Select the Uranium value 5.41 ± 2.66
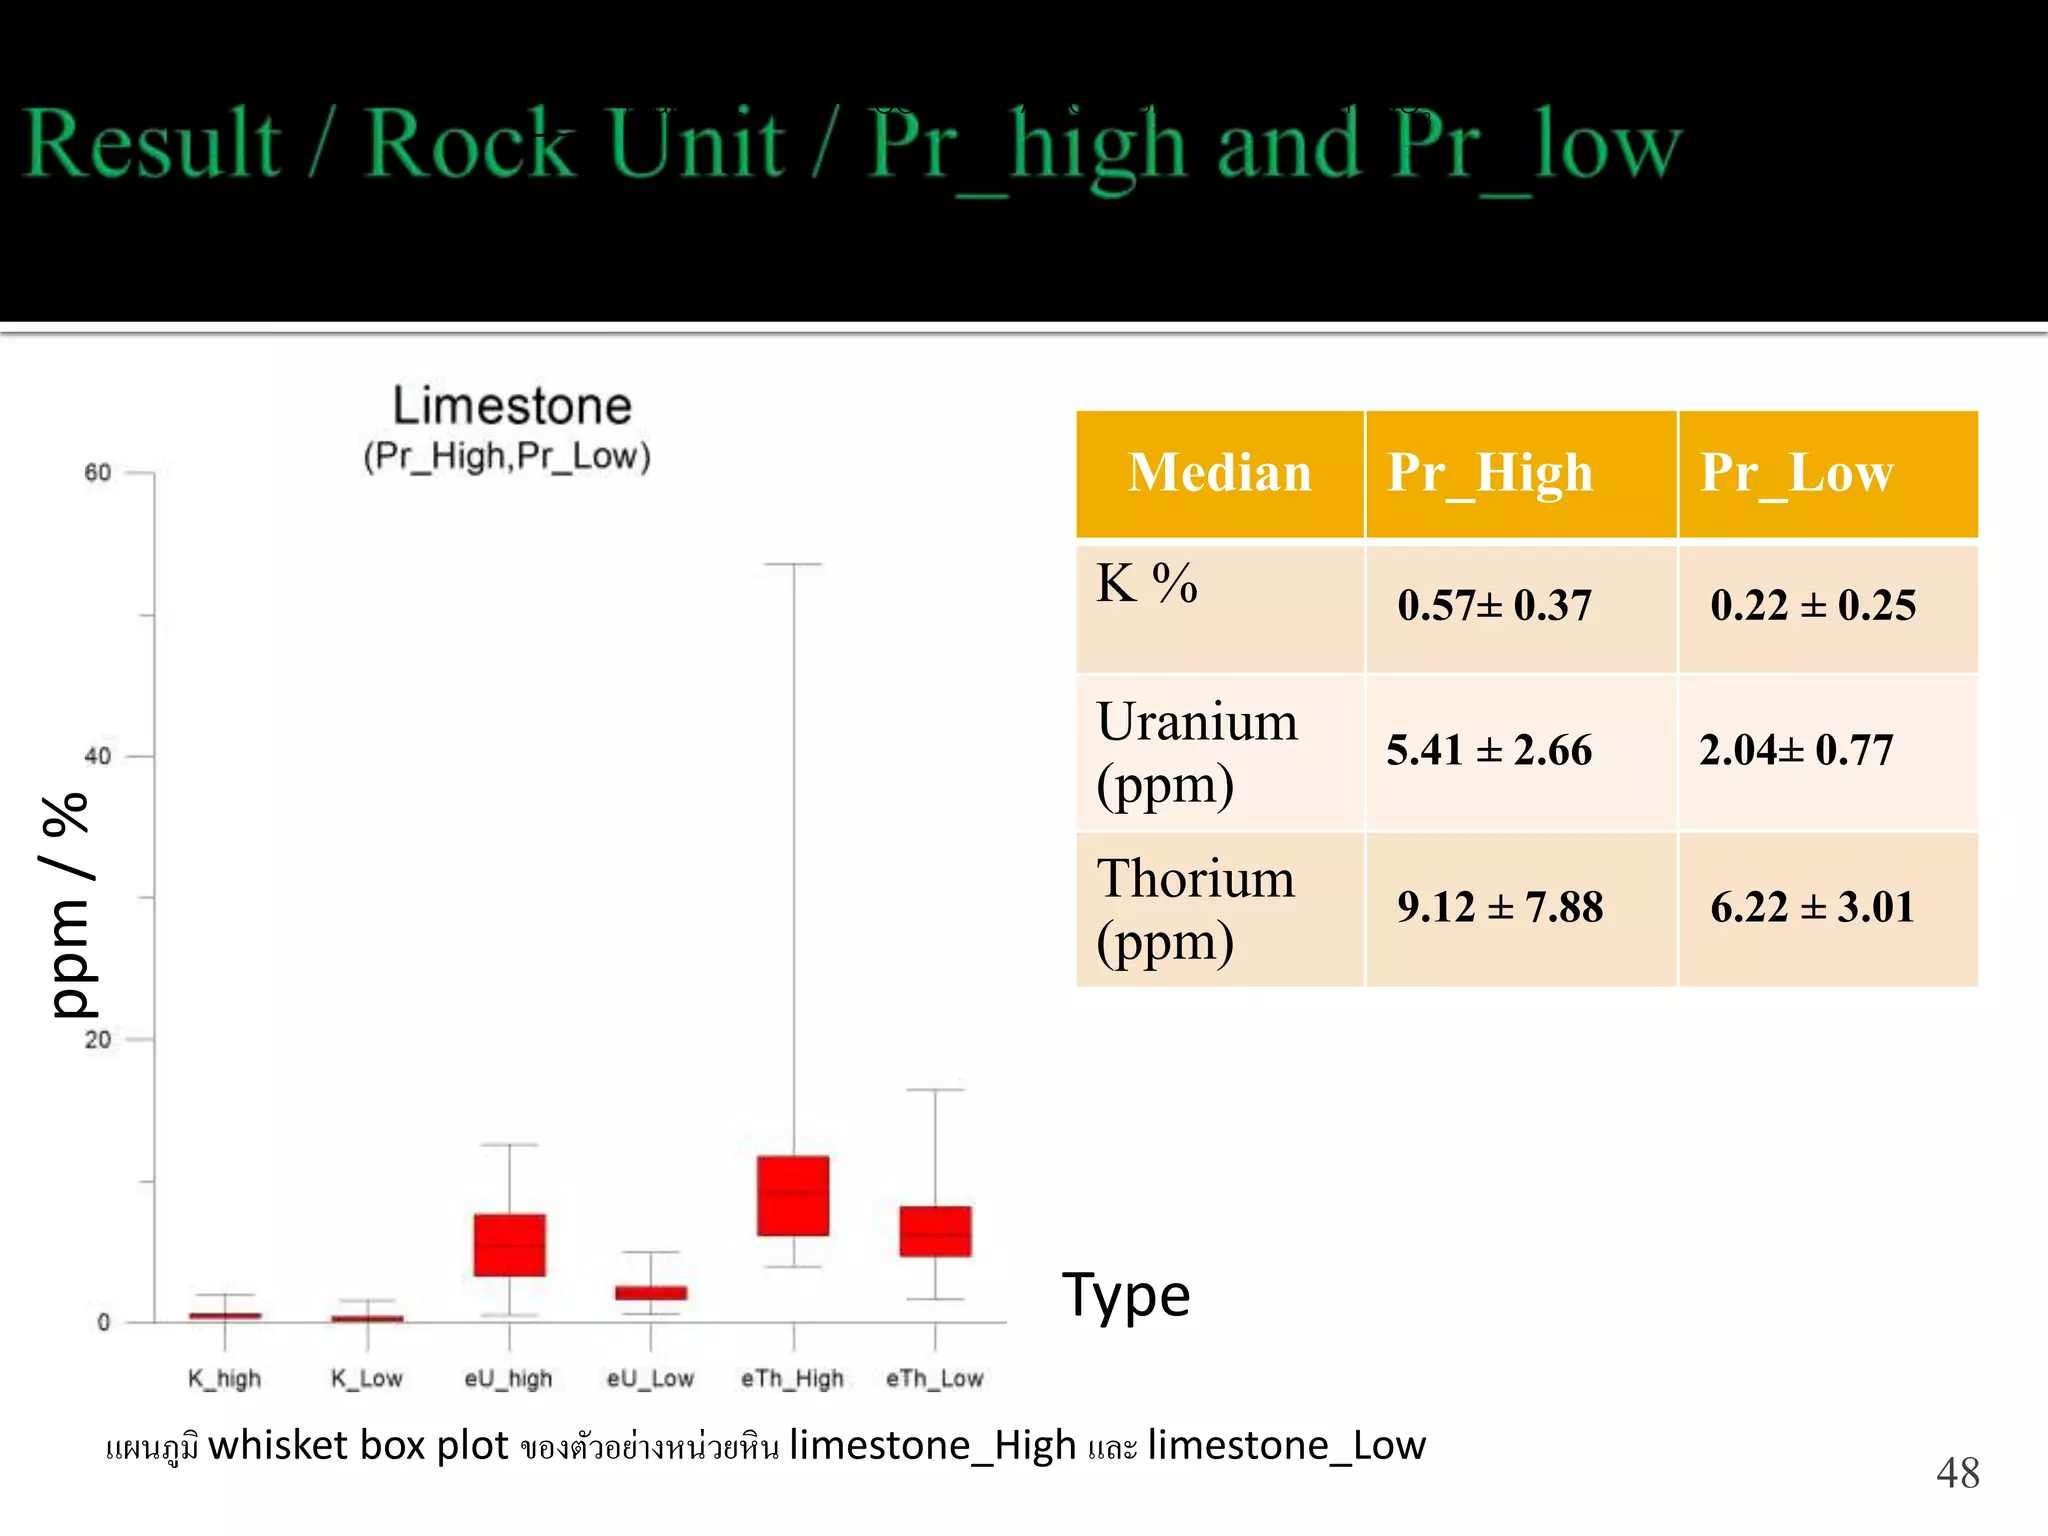This screenshot has width=2048, height=1536. [1488, 750]
